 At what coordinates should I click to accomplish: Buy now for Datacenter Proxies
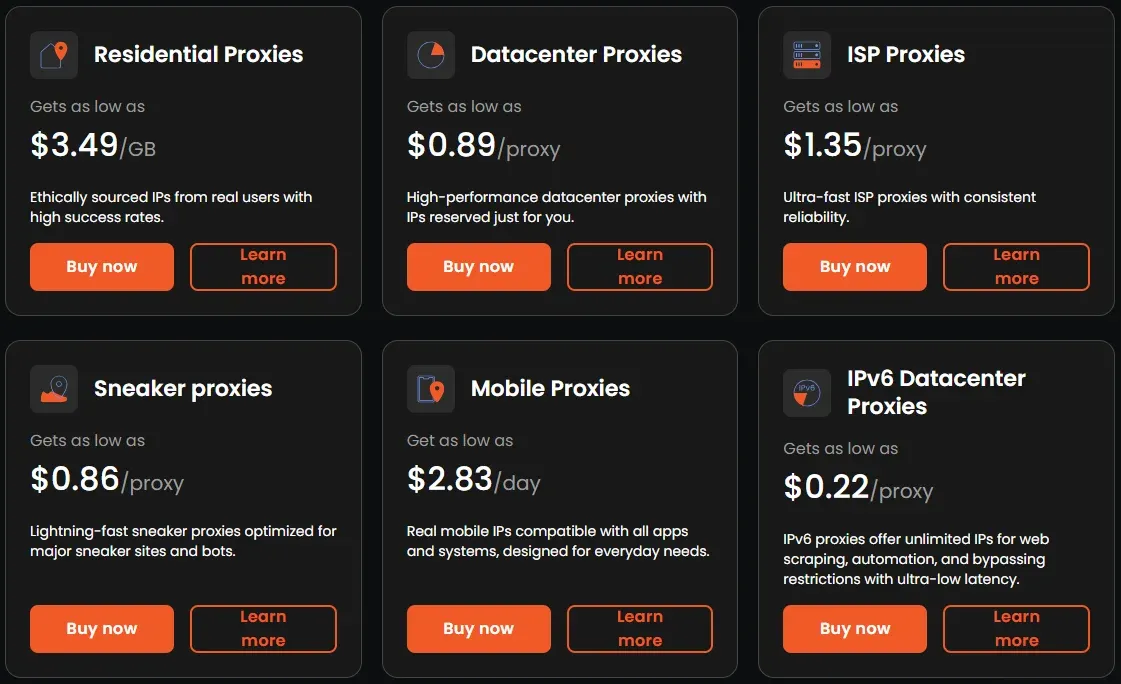(478, 267)
